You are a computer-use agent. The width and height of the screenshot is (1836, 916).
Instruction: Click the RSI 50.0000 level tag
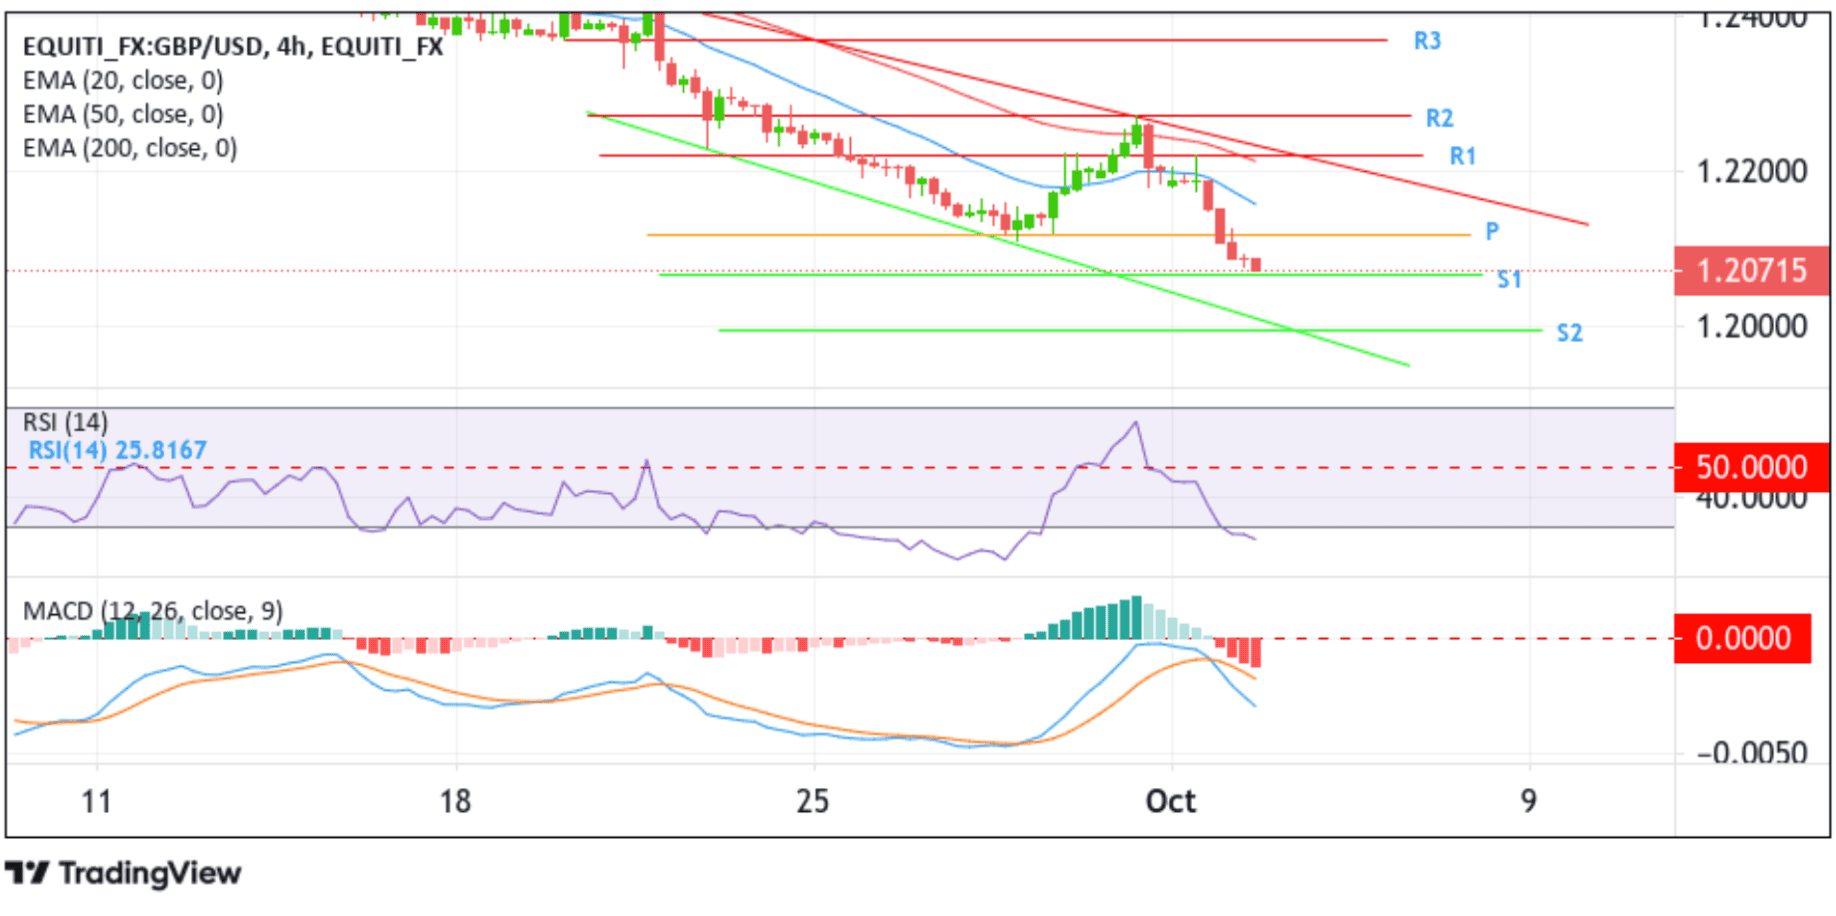tap(1751, 467)
